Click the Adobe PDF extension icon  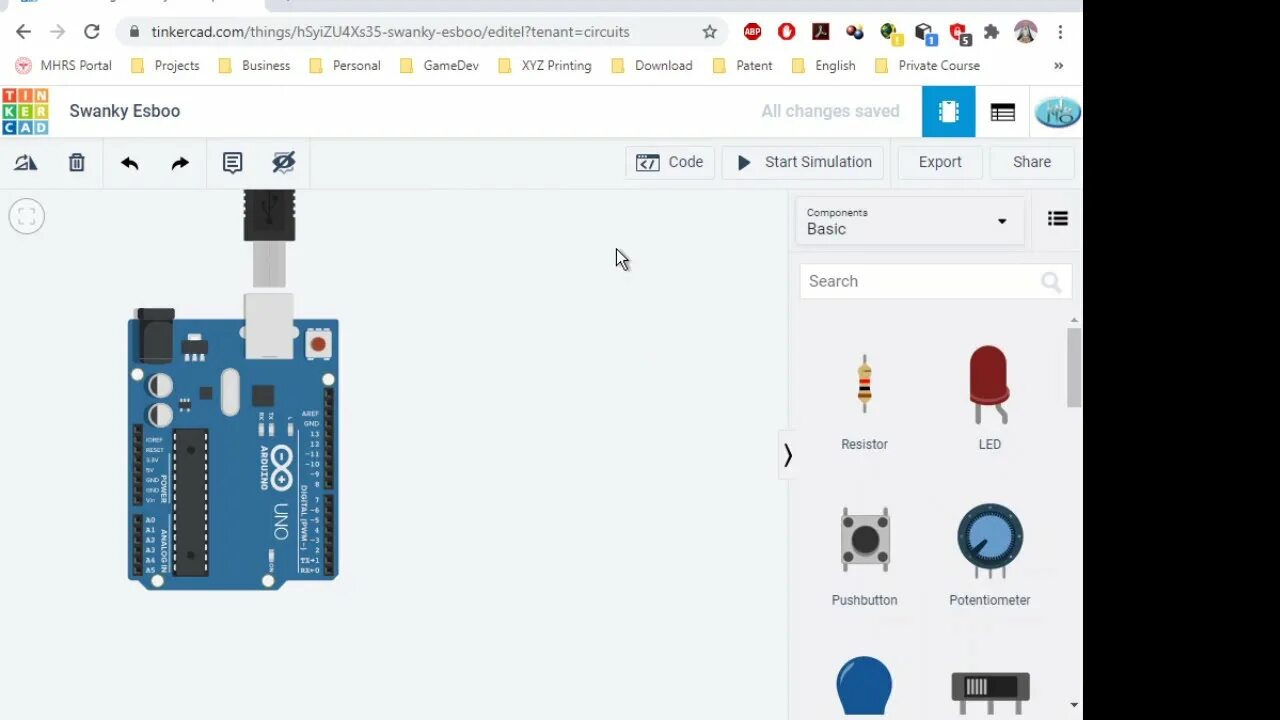[821, 32]
